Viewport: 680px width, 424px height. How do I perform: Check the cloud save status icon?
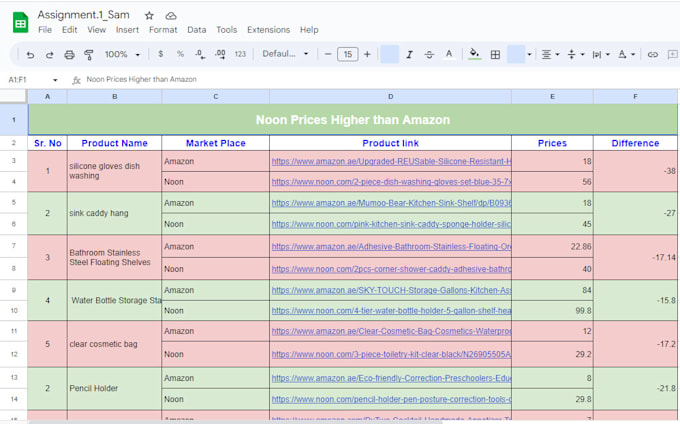tap(171, 16)
